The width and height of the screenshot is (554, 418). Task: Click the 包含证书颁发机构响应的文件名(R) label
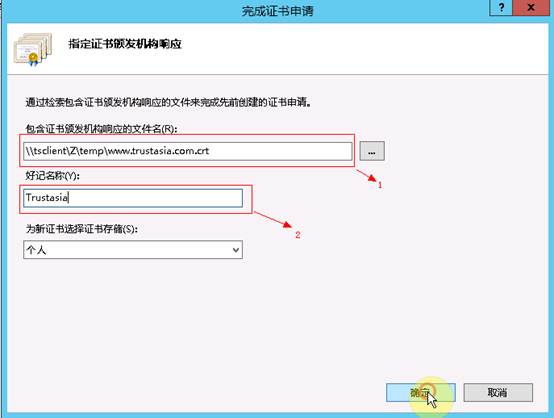tap(101, 129)
